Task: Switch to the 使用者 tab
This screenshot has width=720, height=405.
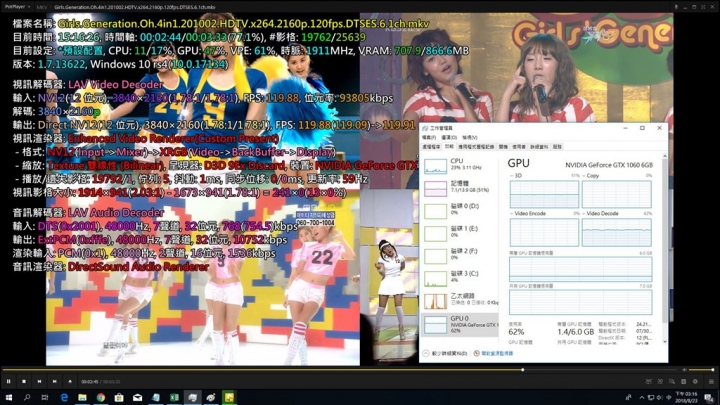Action: click(519, 146)
